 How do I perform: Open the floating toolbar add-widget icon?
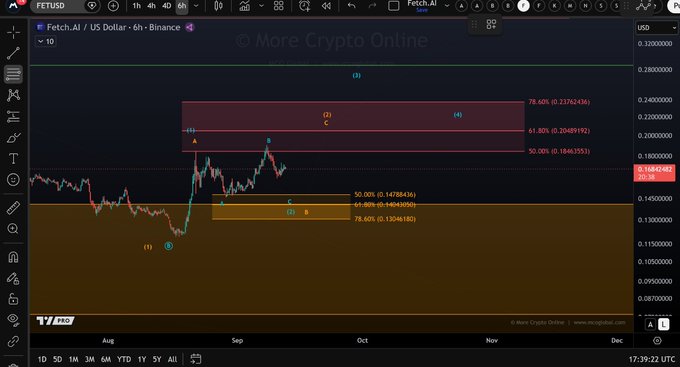491,24
